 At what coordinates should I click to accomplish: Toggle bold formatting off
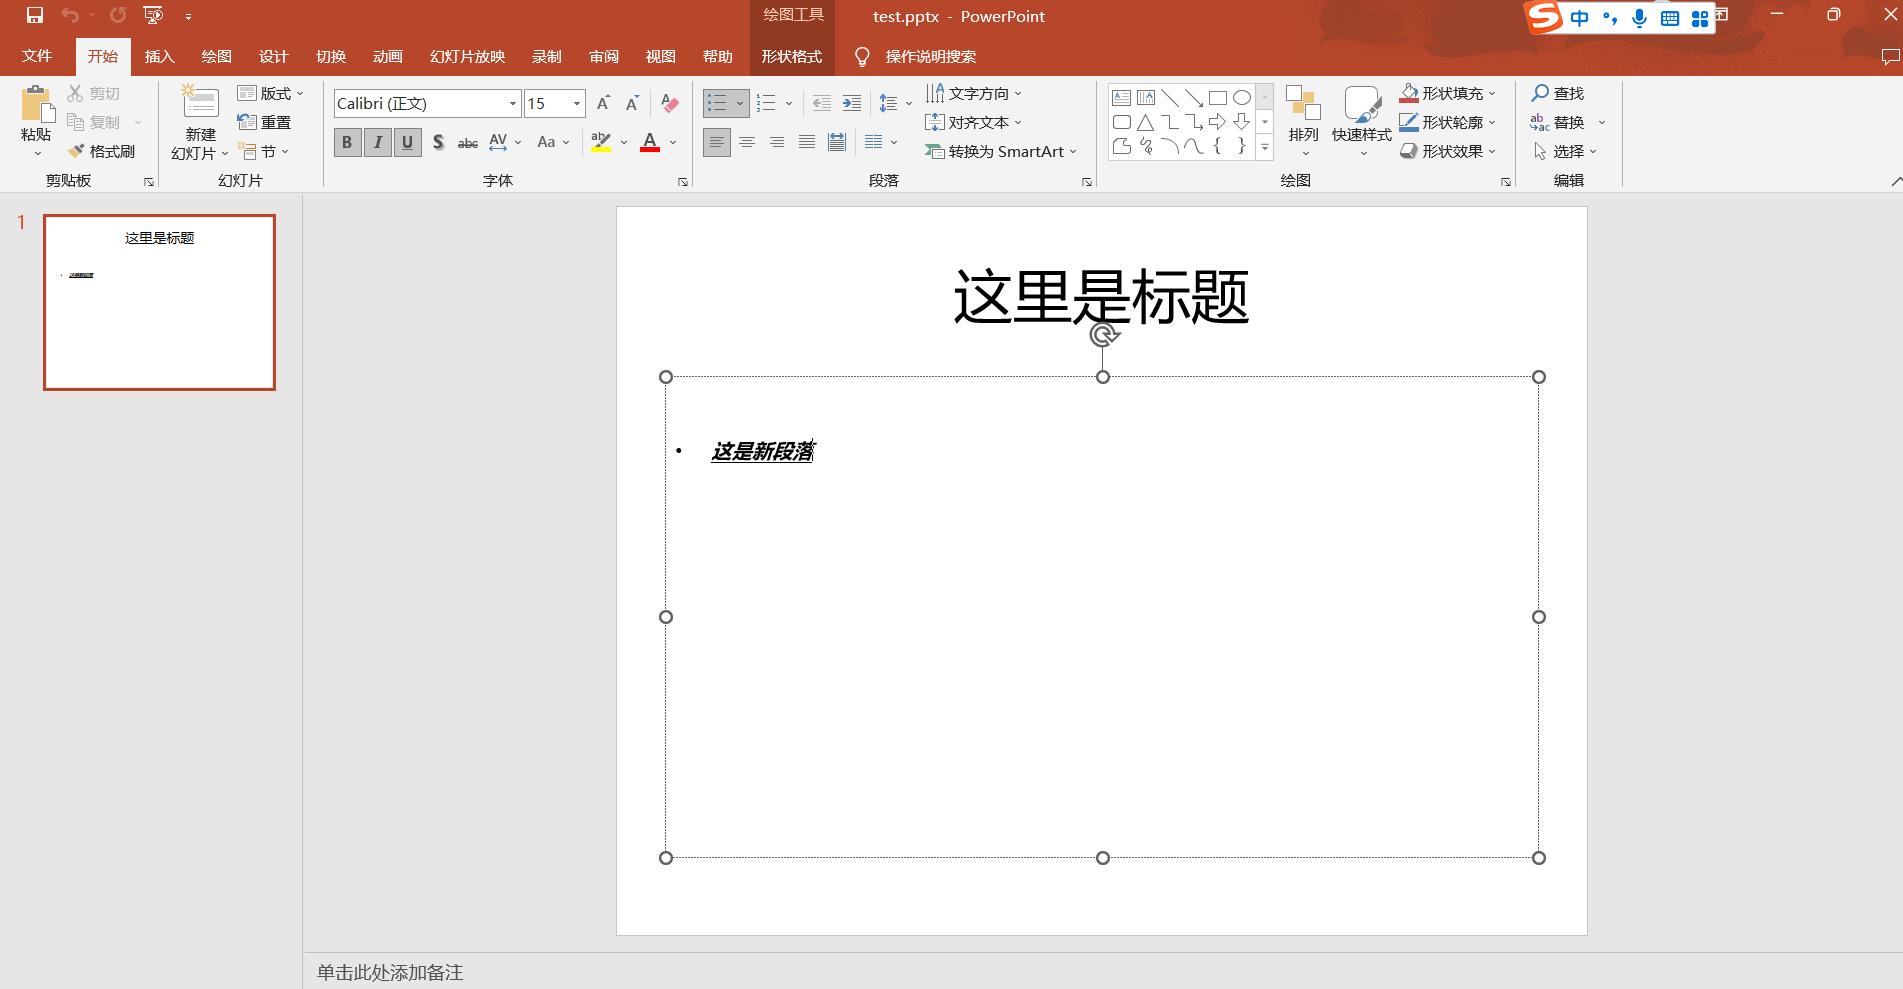pos(347,142)
